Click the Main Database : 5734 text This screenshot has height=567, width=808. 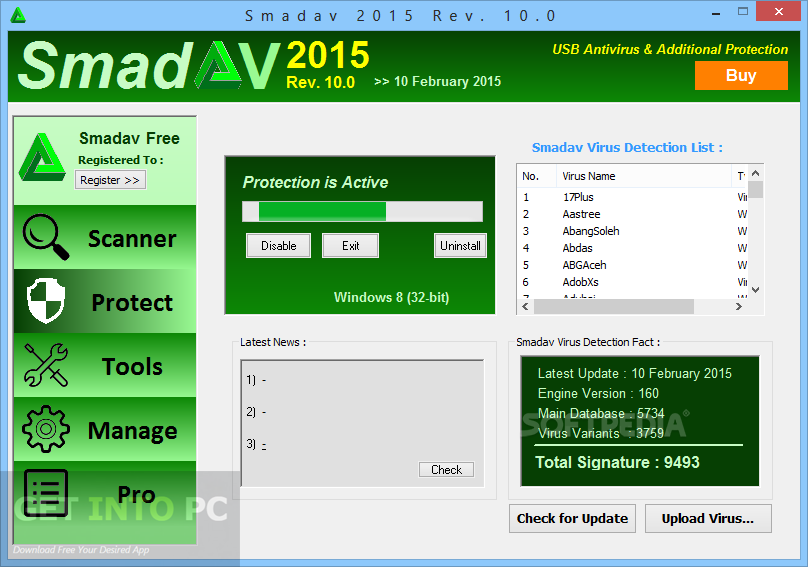tap(601, 413)
